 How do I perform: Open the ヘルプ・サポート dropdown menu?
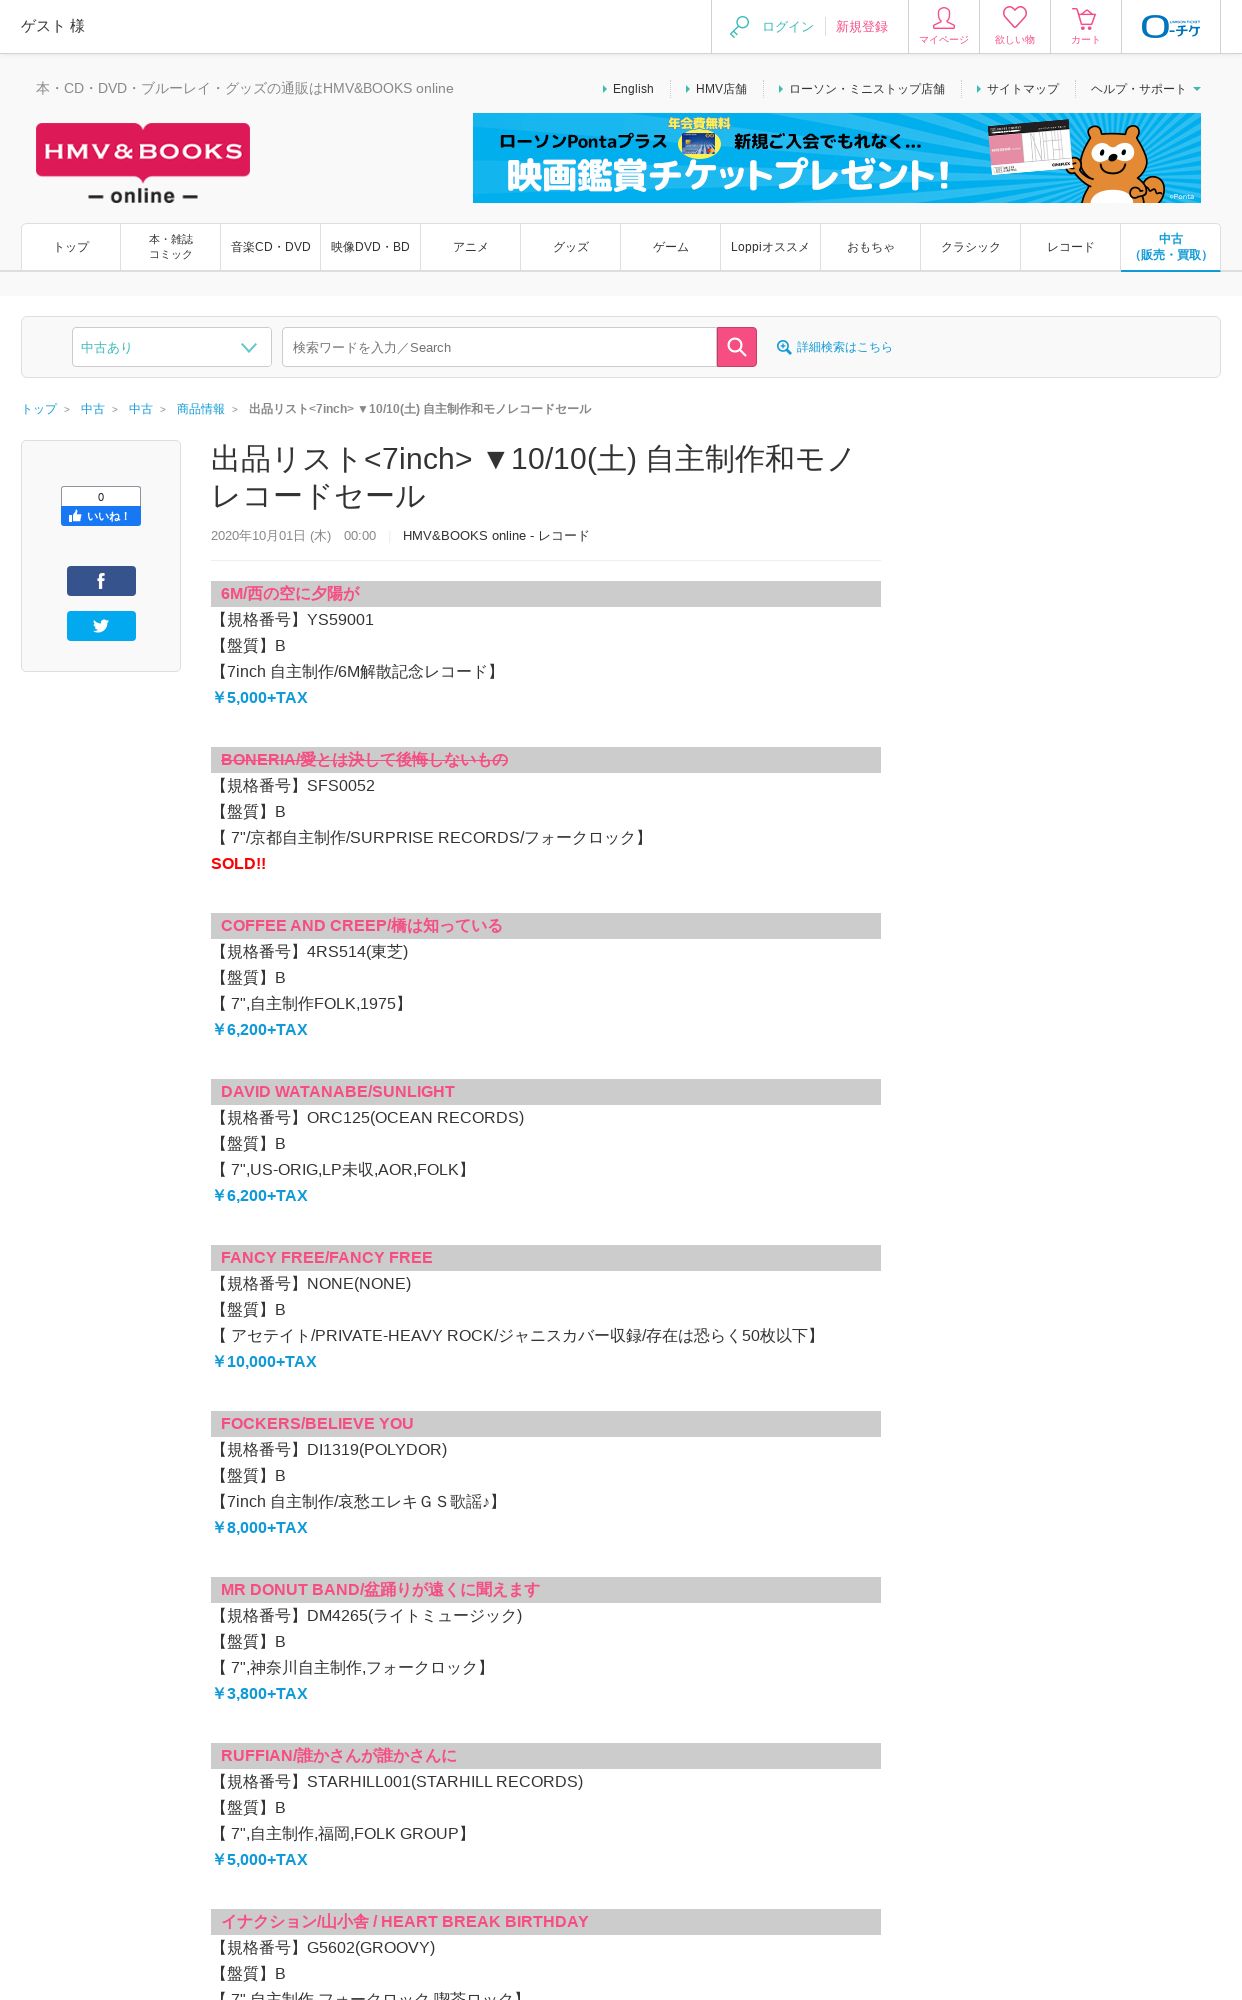[x=1146, y=89]
